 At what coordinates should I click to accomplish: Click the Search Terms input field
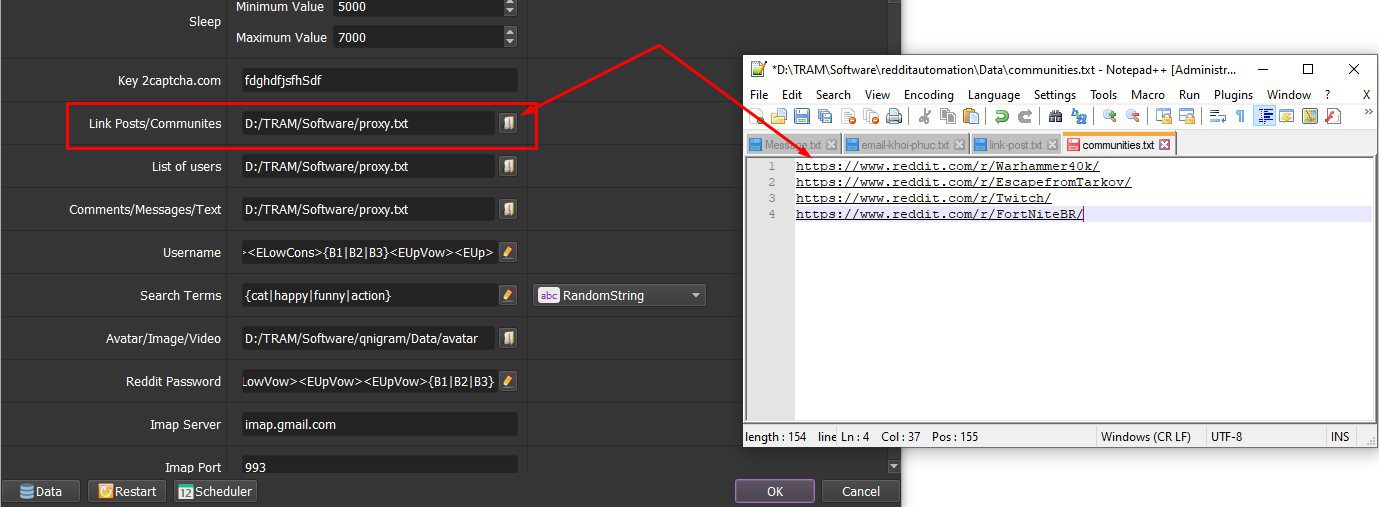369,295
